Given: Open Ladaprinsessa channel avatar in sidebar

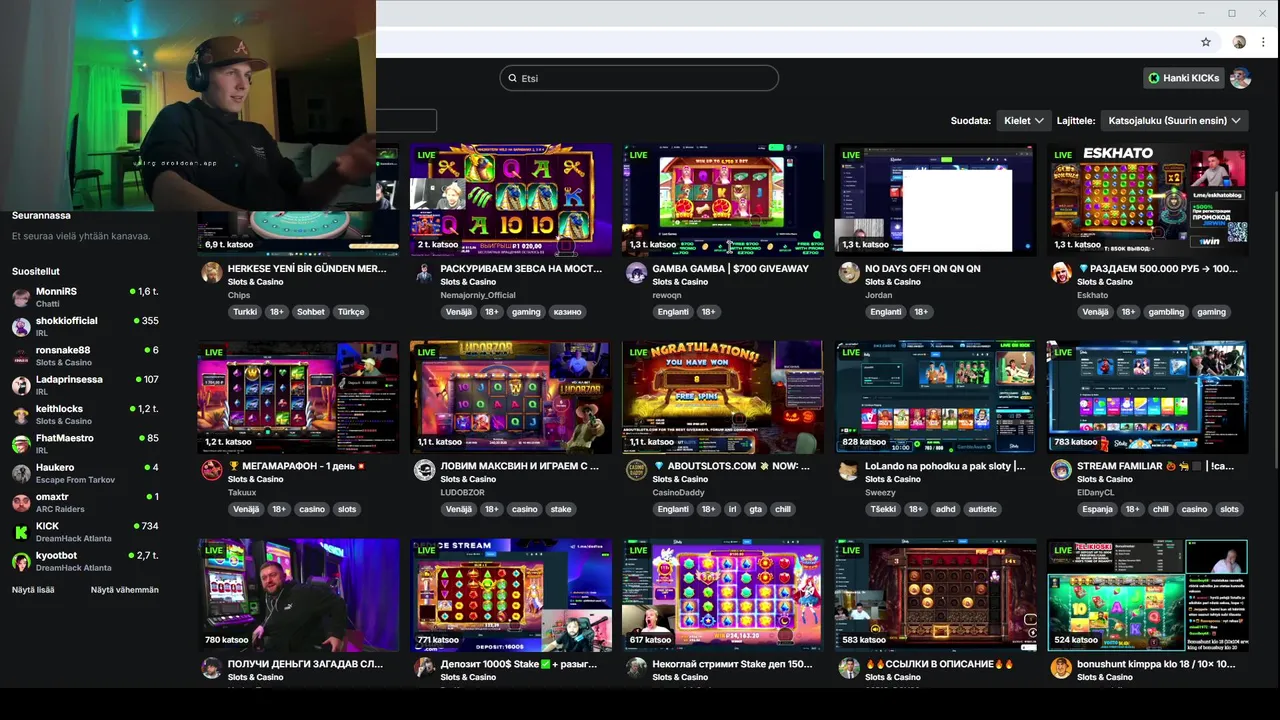Looking at the screenshot, I should [x=21, y=385].
